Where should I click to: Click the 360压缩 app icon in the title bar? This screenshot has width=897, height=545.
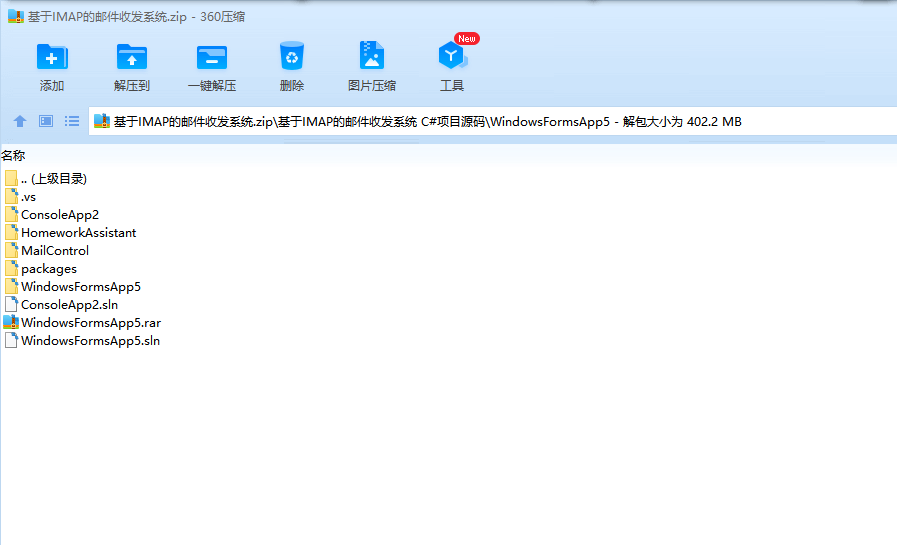click(x=16, y=17)
